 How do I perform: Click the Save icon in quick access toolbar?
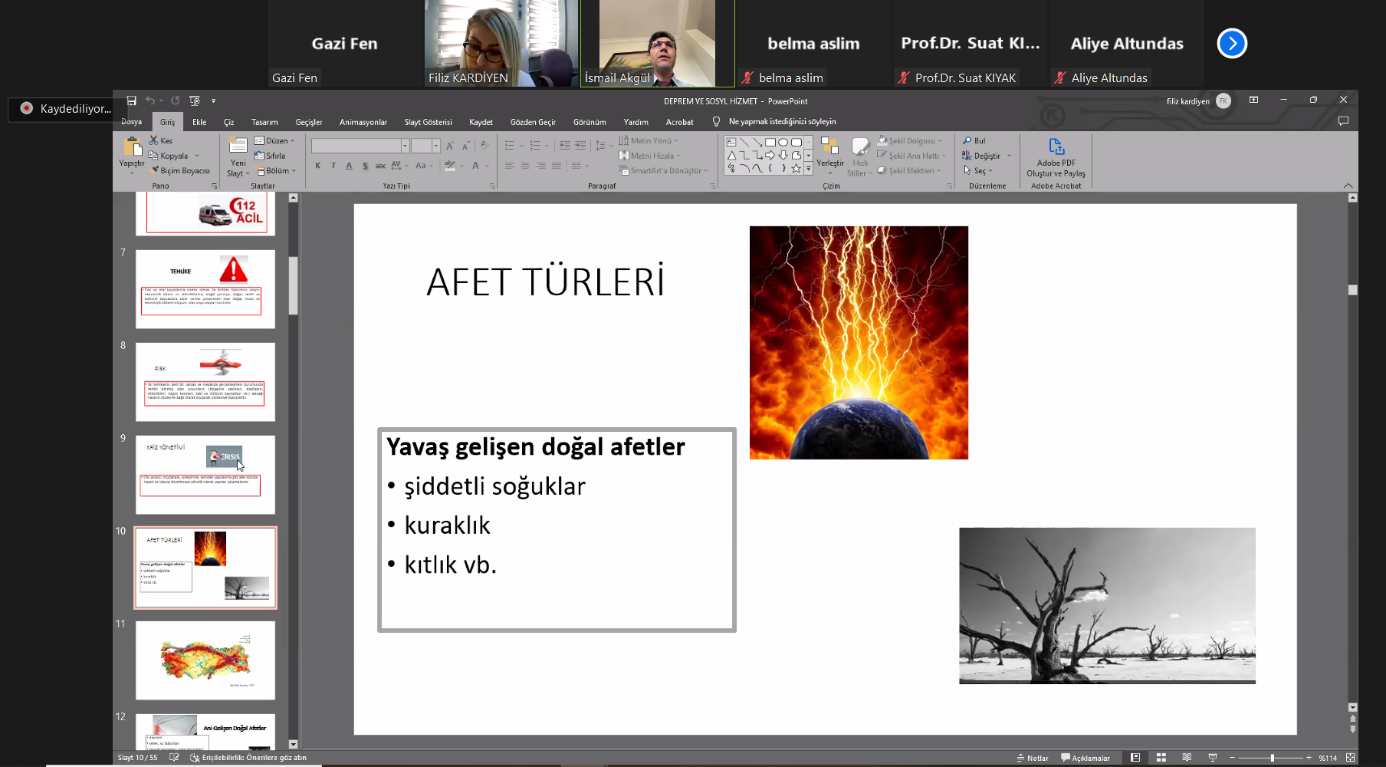[131, 101]
